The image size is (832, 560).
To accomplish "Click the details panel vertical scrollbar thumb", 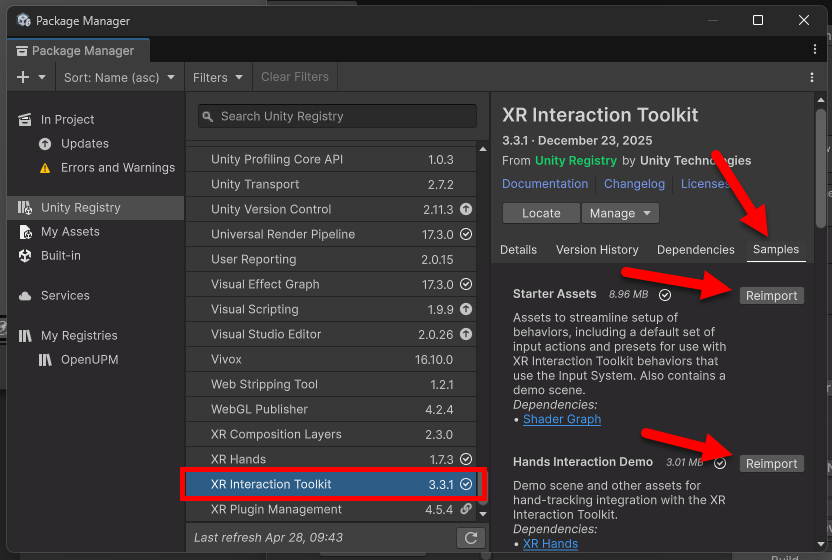I will click(821, 168).
